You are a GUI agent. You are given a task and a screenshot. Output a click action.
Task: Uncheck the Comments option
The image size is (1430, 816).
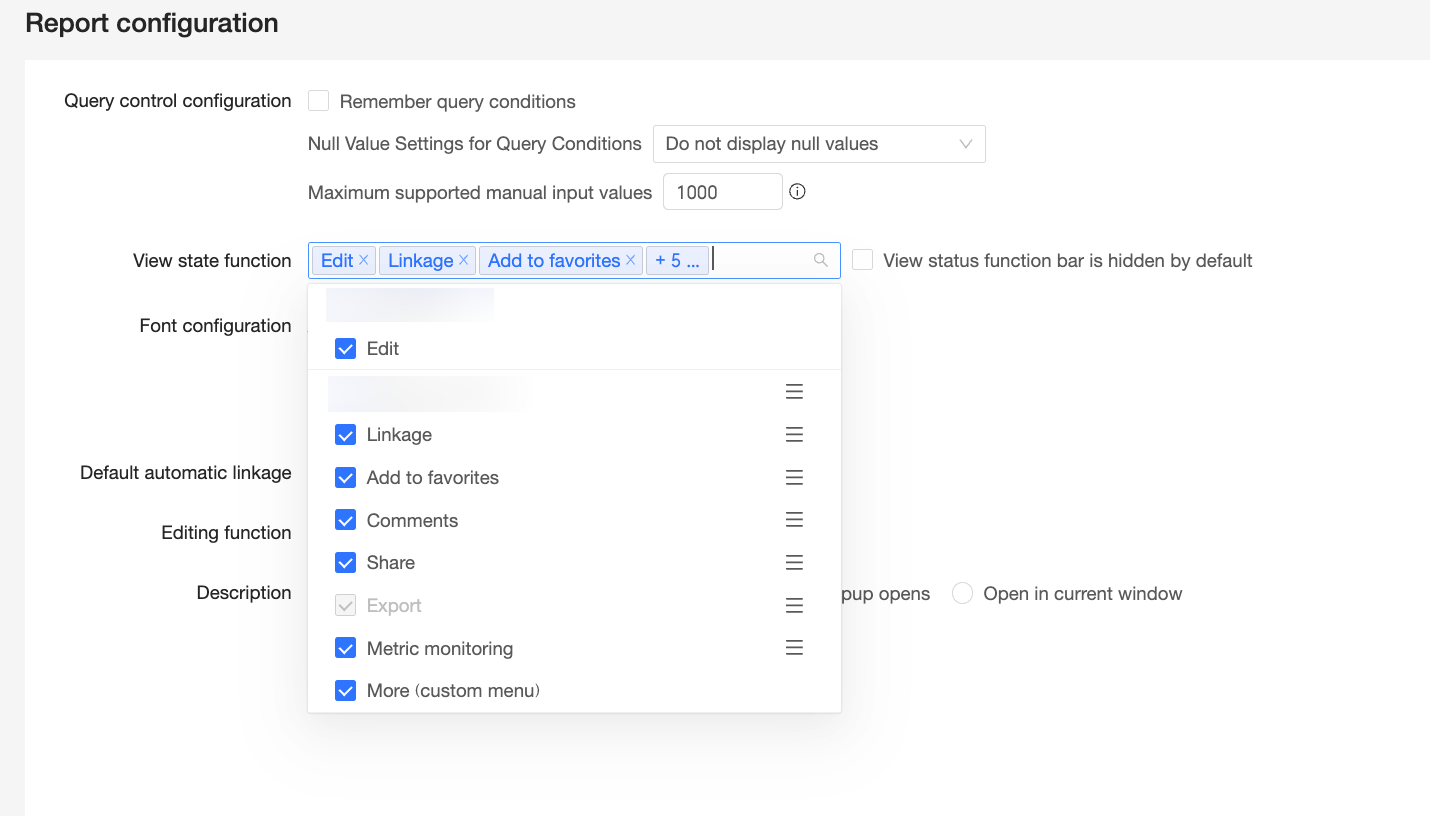(345, 520)
